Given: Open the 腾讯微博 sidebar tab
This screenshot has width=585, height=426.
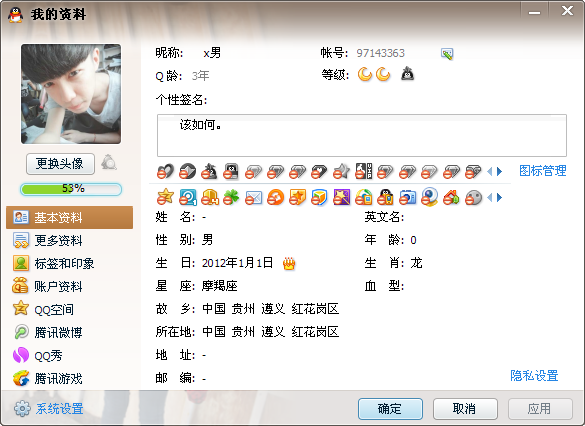Looking at the screenshot, I should pyautogui.click(x=69, y=332).
